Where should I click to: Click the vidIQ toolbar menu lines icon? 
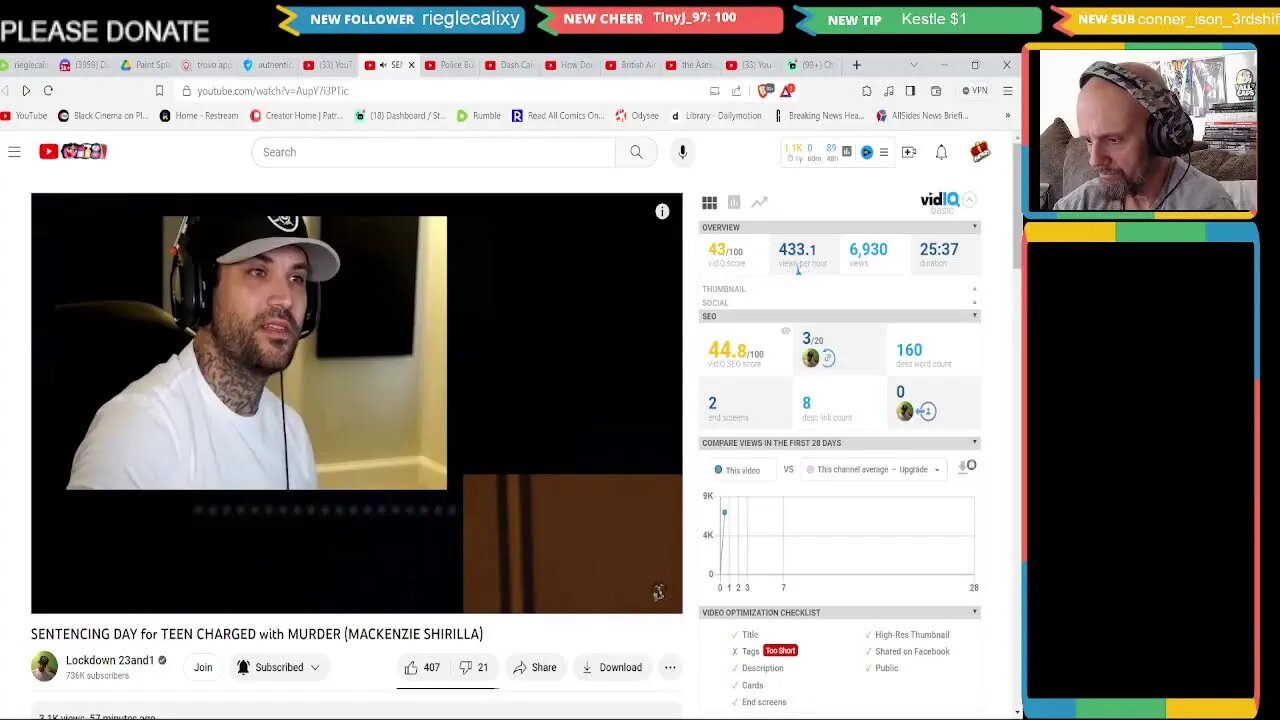(883, 152)
